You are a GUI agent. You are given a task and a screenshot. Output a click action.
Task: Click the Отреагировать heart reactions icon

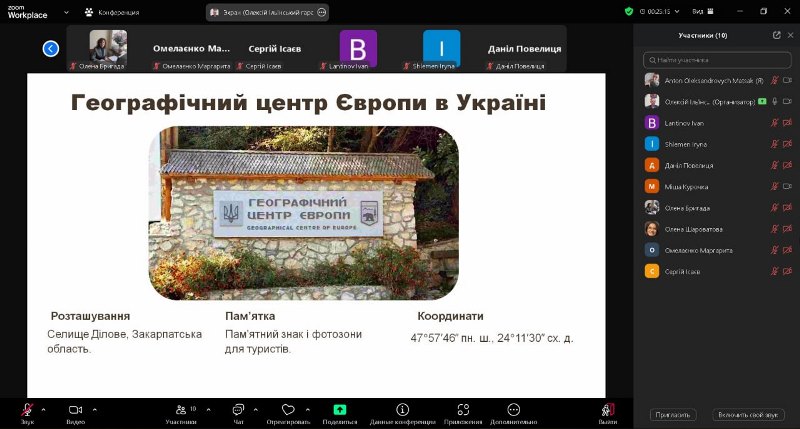click(x=288, y=410)
